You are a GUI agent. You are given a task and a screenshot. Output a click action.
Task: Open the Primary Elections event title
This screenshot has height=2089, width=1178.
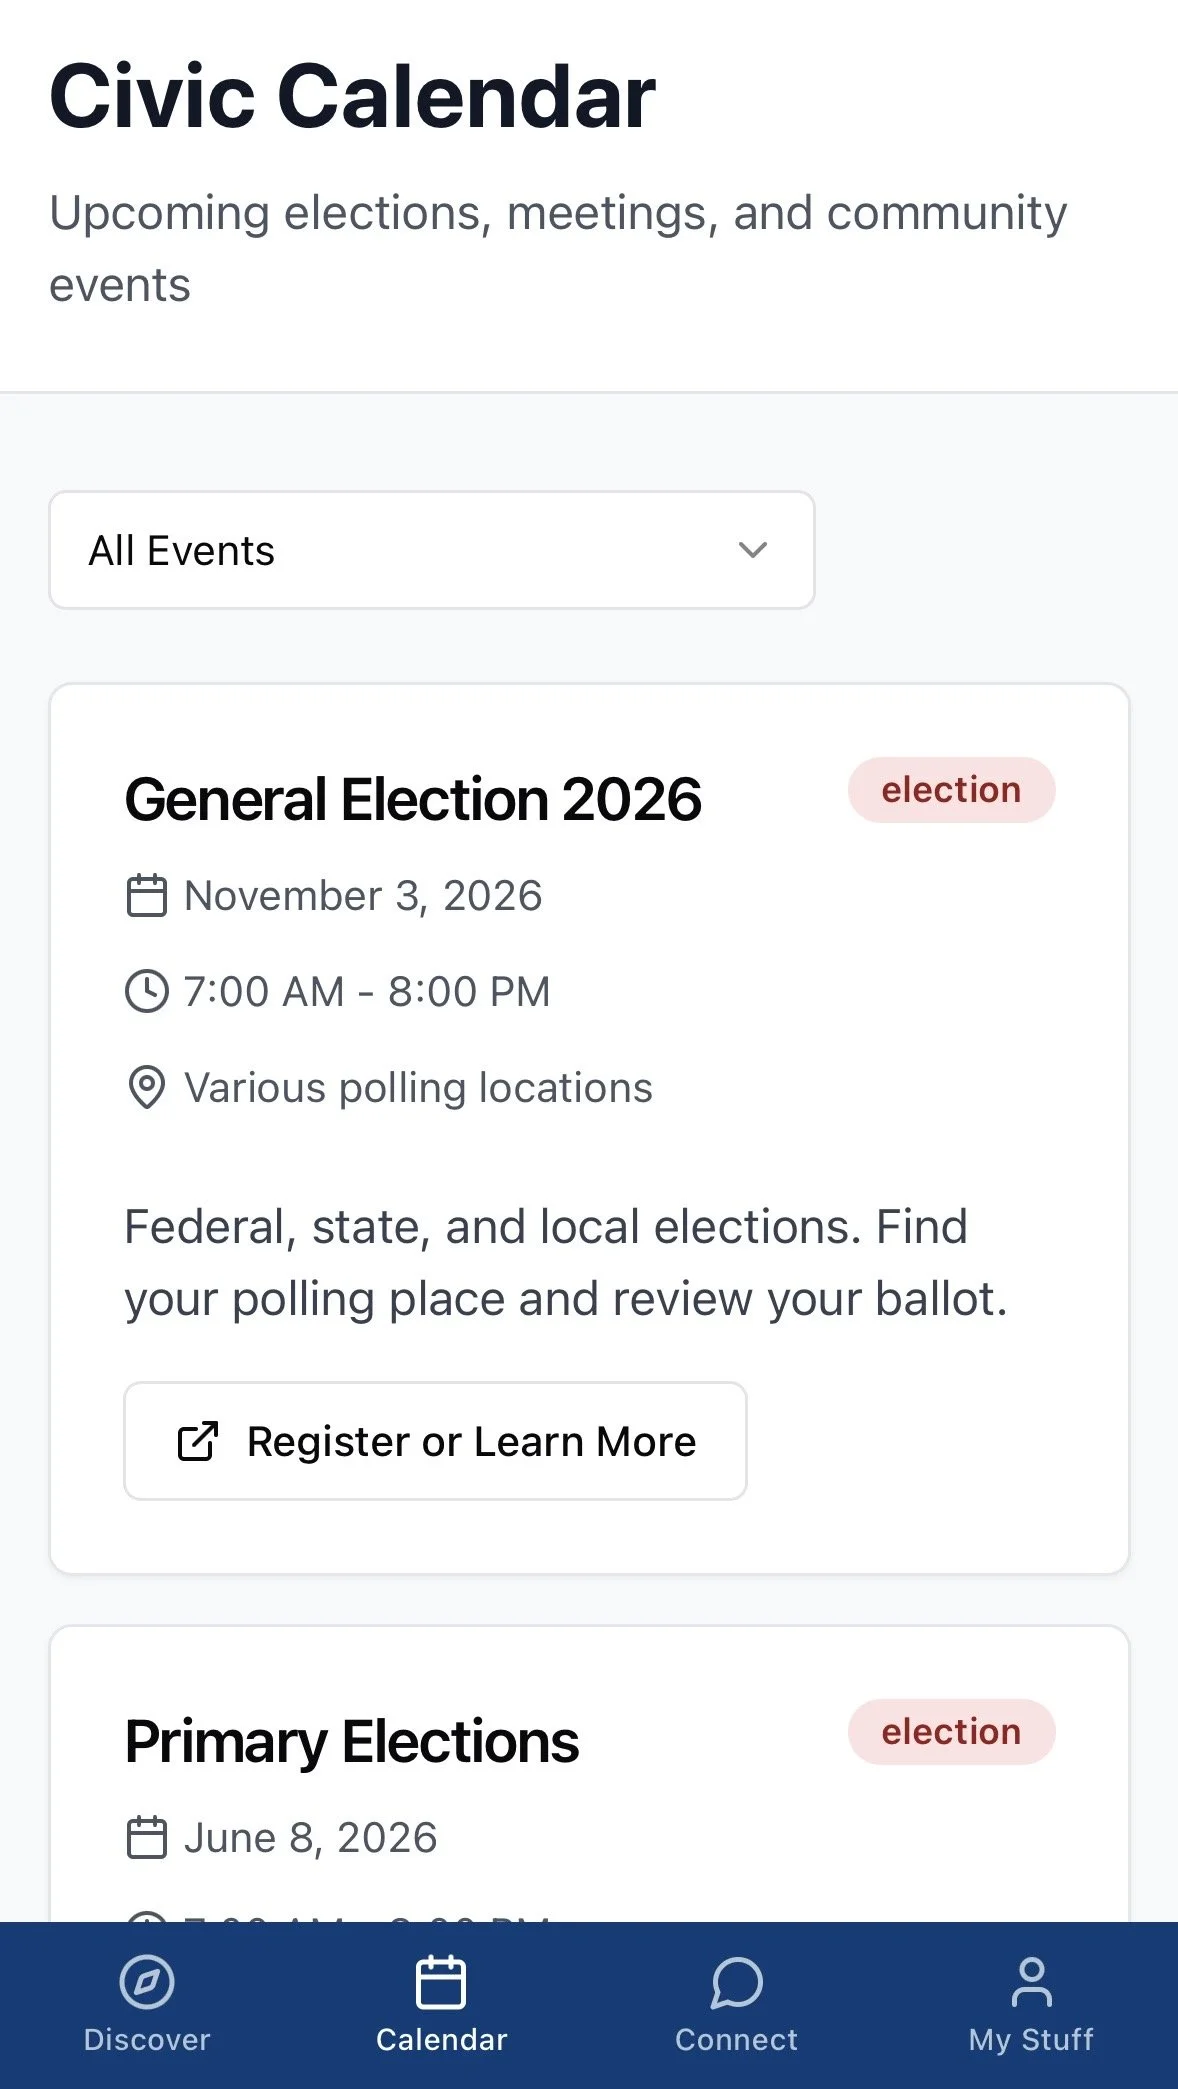click(x=352, y=1742)
